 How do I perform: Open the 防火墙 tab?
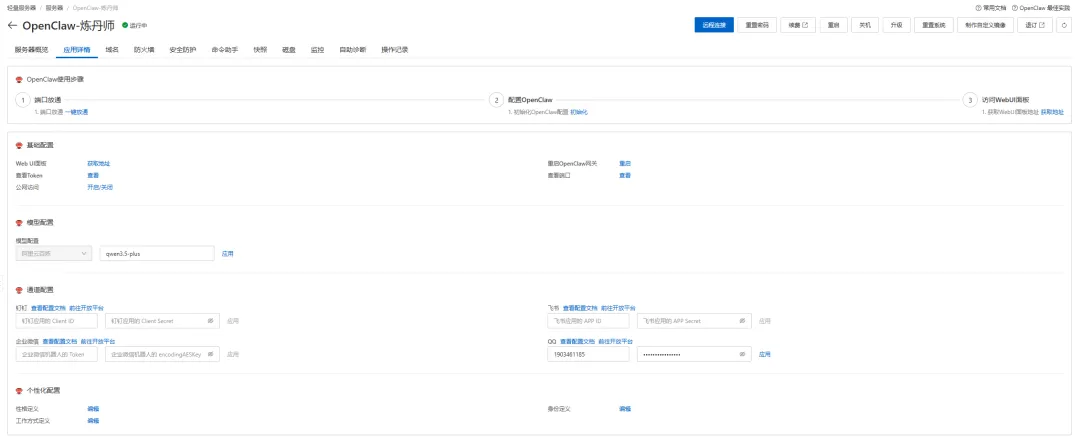(x=144, y=50)
